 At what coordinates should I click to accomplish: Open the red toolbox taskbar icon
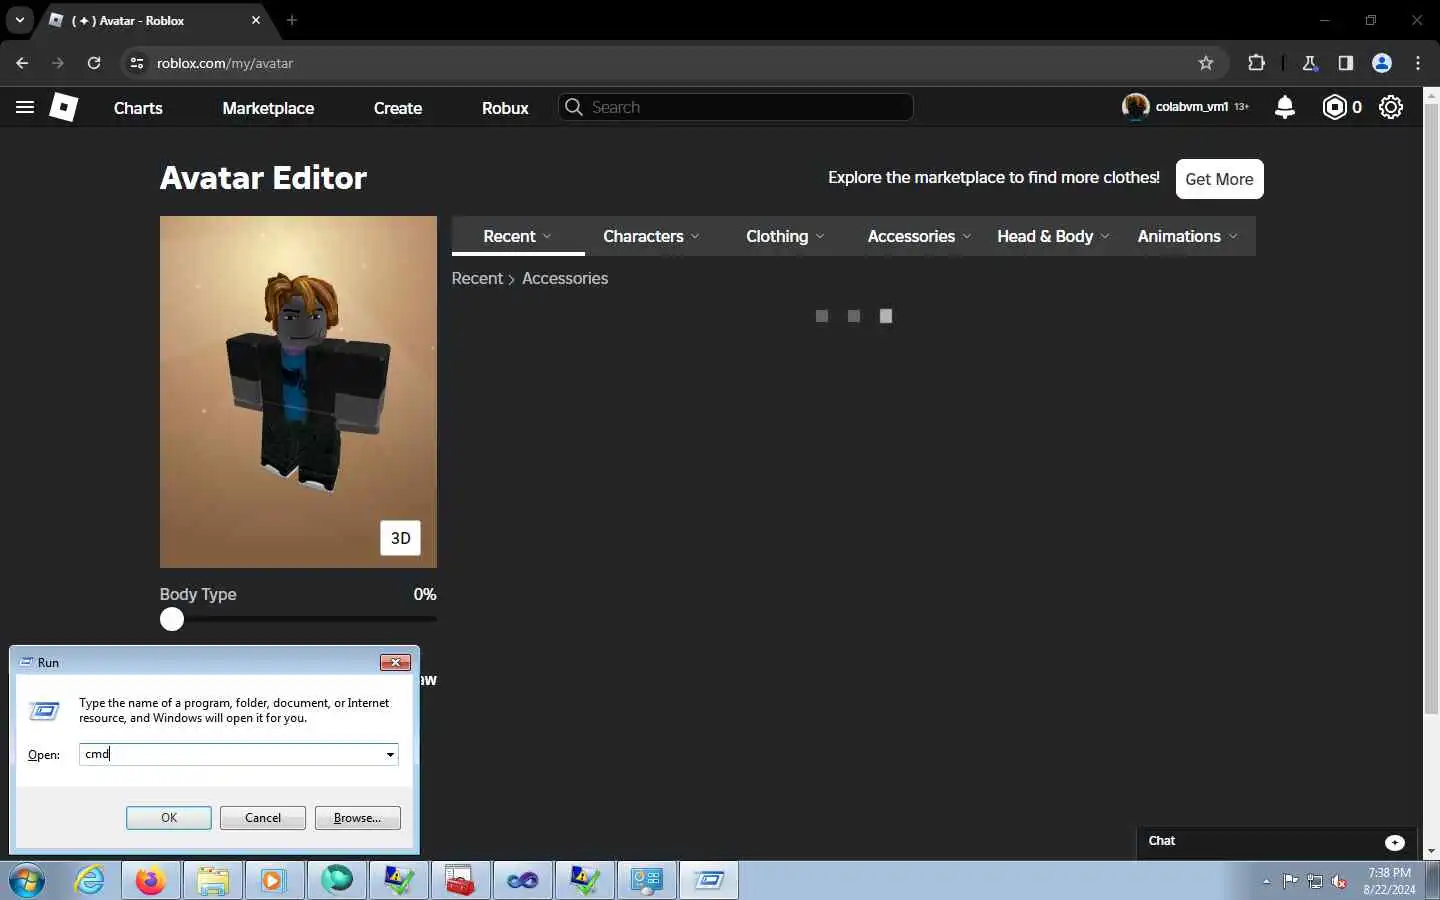coord(460,881)
